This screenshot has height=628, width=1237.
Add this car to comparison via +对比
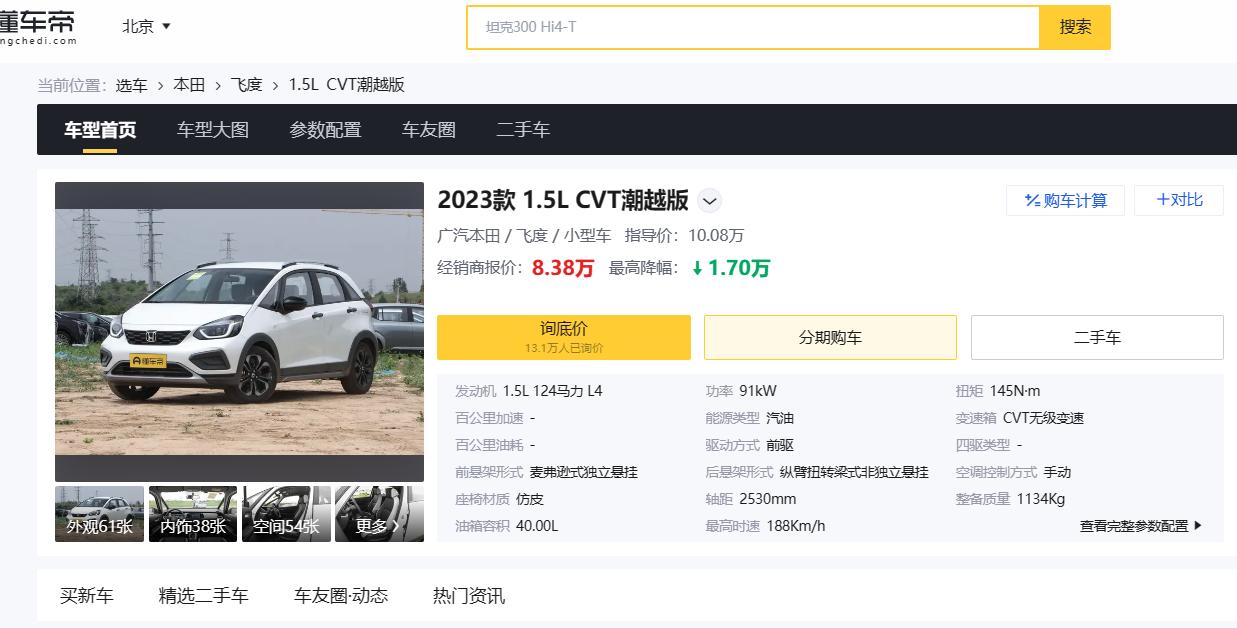pos(1178,200)
